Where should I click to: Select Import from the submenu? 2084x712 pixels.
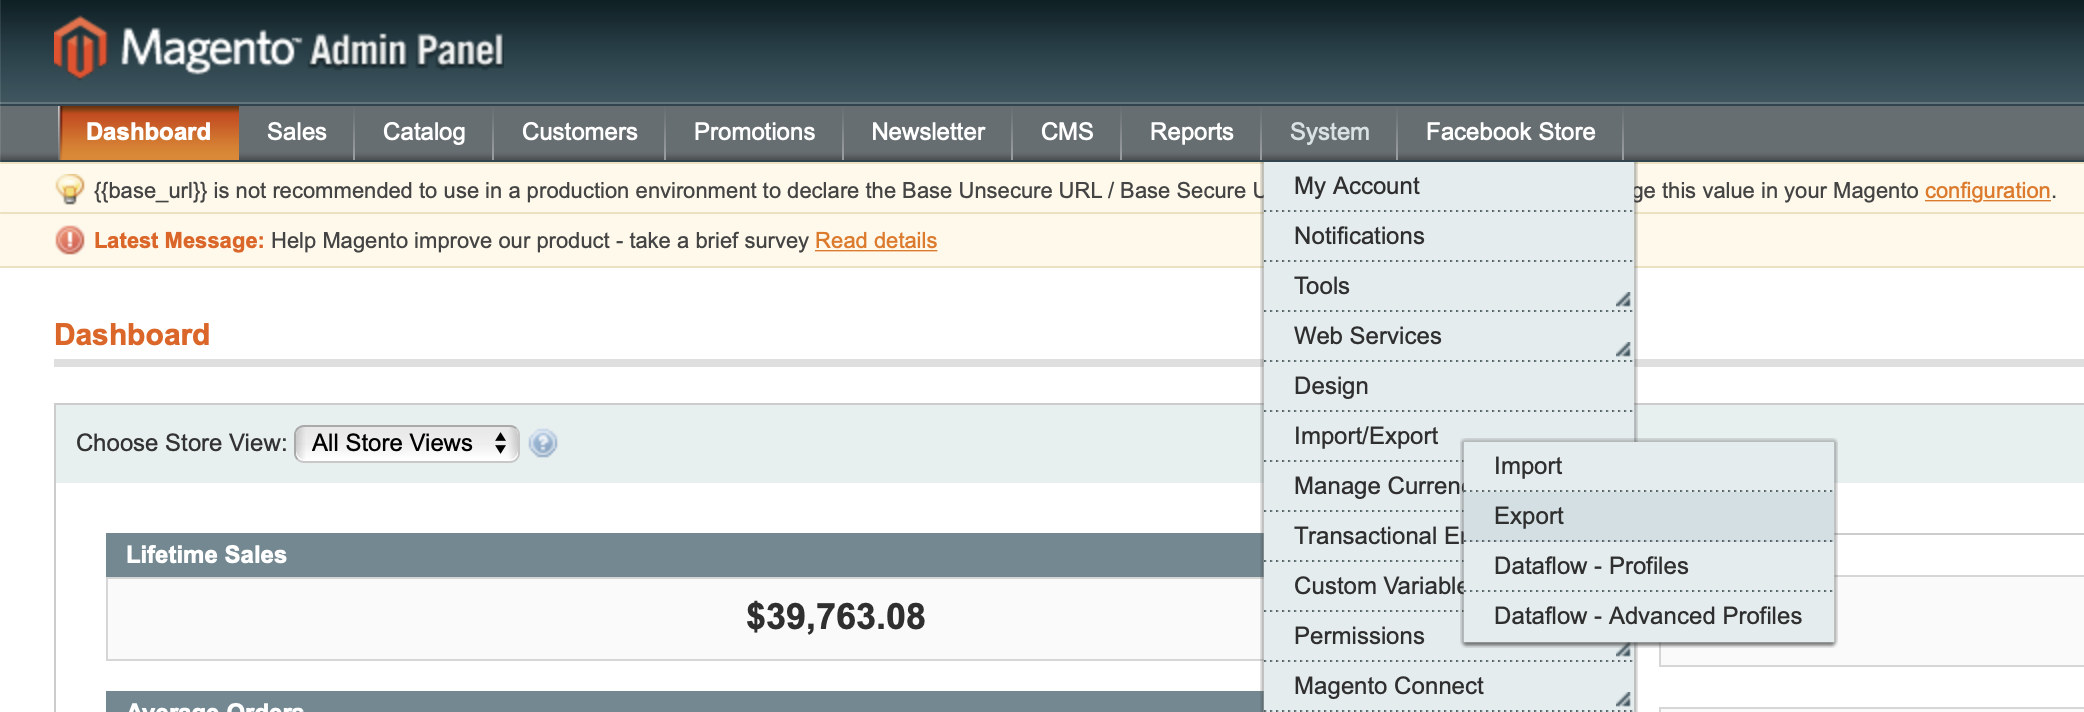coord(1528,466)
